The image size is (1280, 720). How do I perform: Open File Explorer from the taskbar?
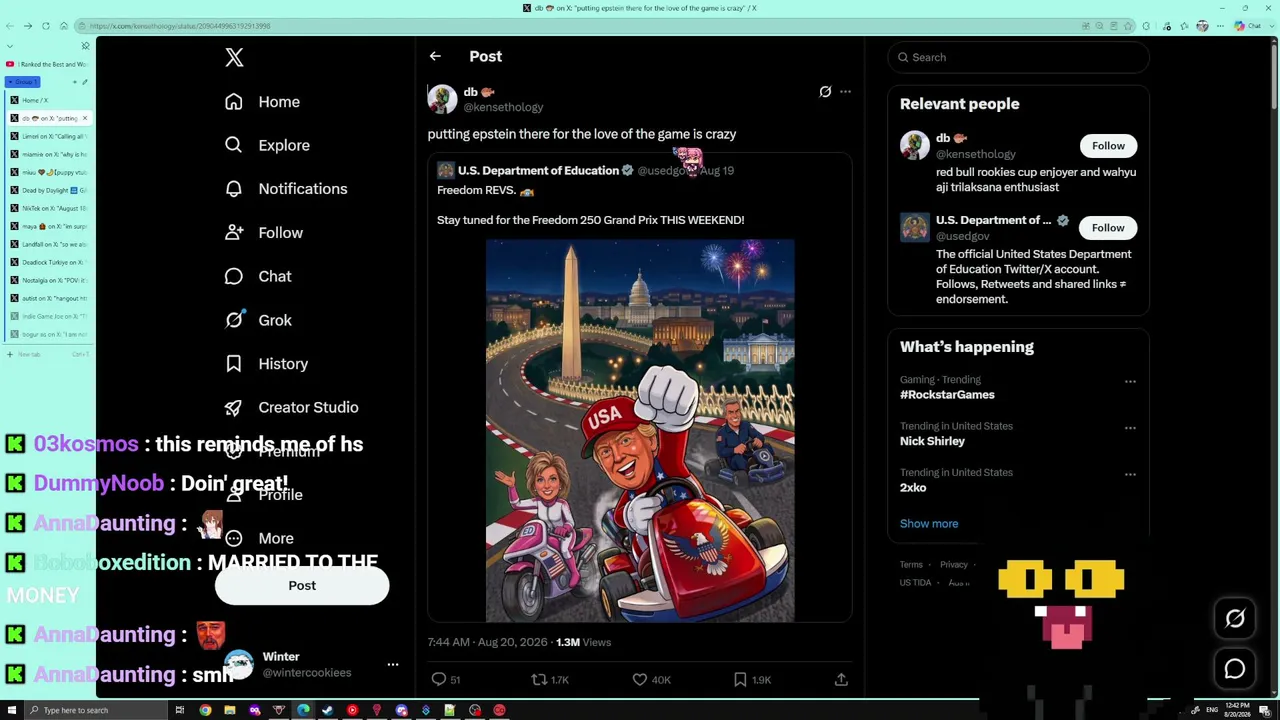(x=230, y=710)
